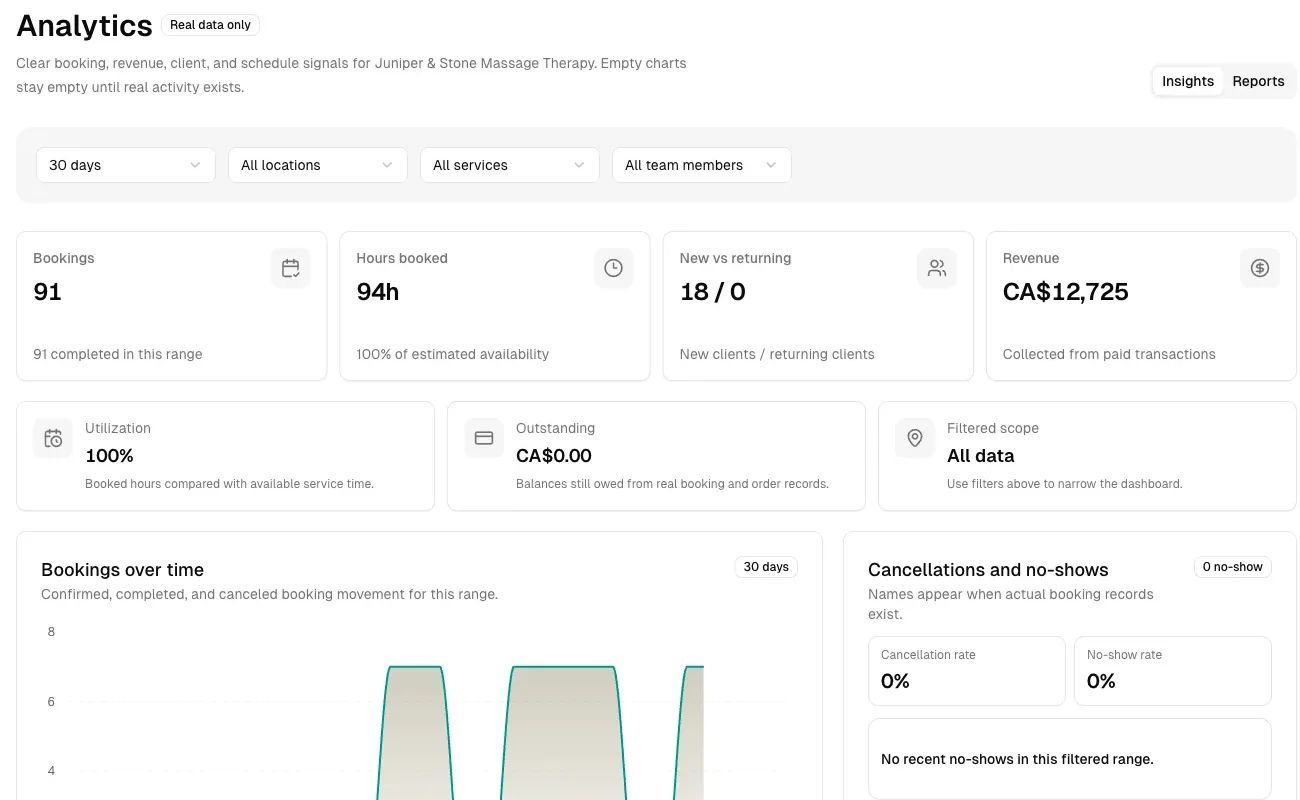The height and width of the screenshot is (800, 1300).
Task: Click the Outstanding CA$0.00 value
Action: (x=554, y=456)
